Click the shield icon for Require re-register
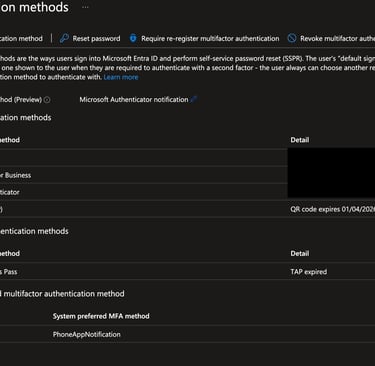This screenshot has width=375, height=366. [x=133, y=38]
